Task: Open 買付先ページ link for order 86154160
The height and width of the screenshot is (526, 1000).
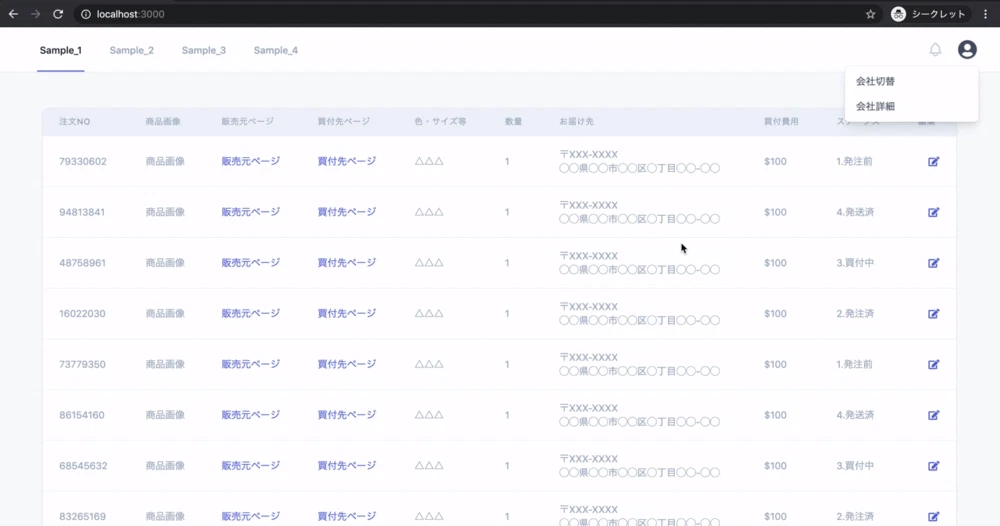Action: point(347,414)
